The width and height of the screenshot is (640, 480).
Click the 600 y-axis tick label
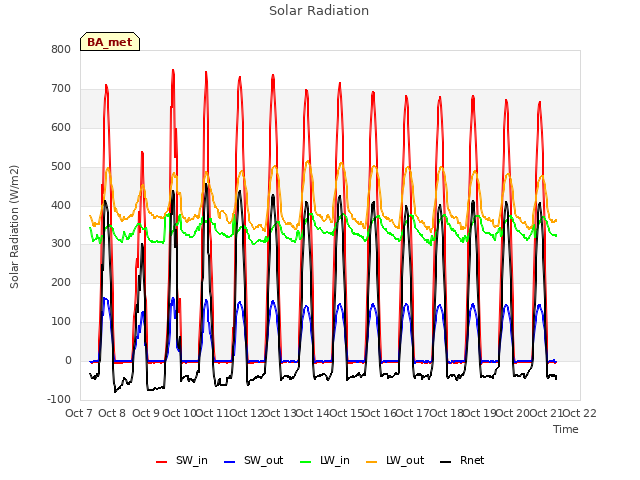tap(61, 128)
